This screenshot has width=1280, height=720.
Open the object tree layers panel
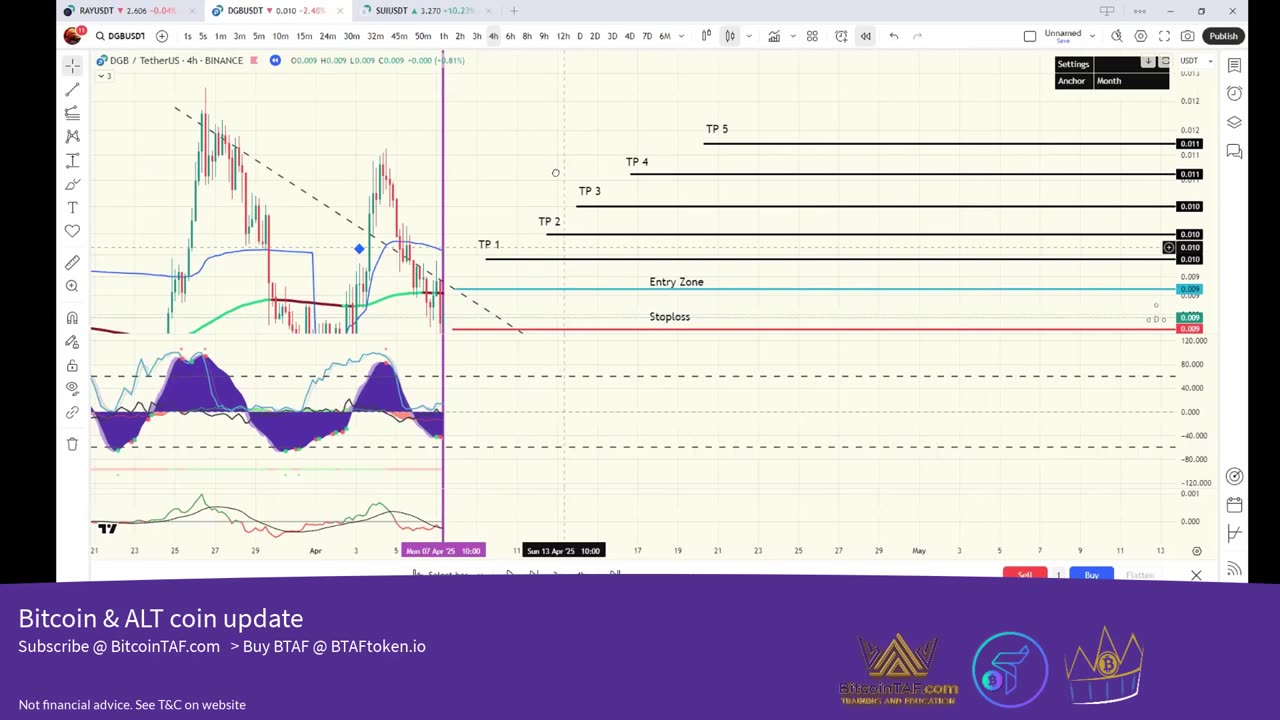(1234, 122)
